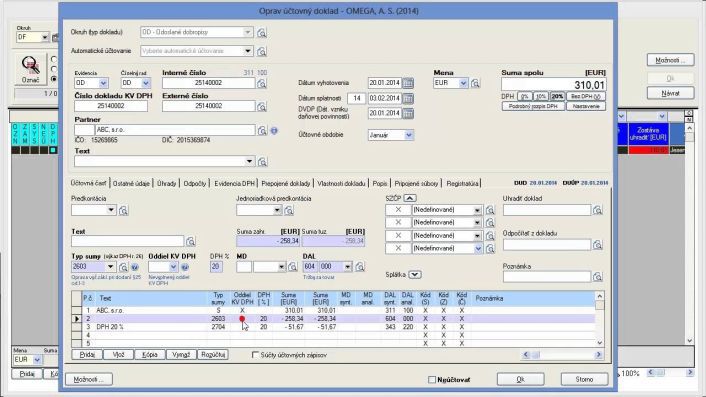Open lookup icon beside Automatické účtovanie

coord(262,51)
